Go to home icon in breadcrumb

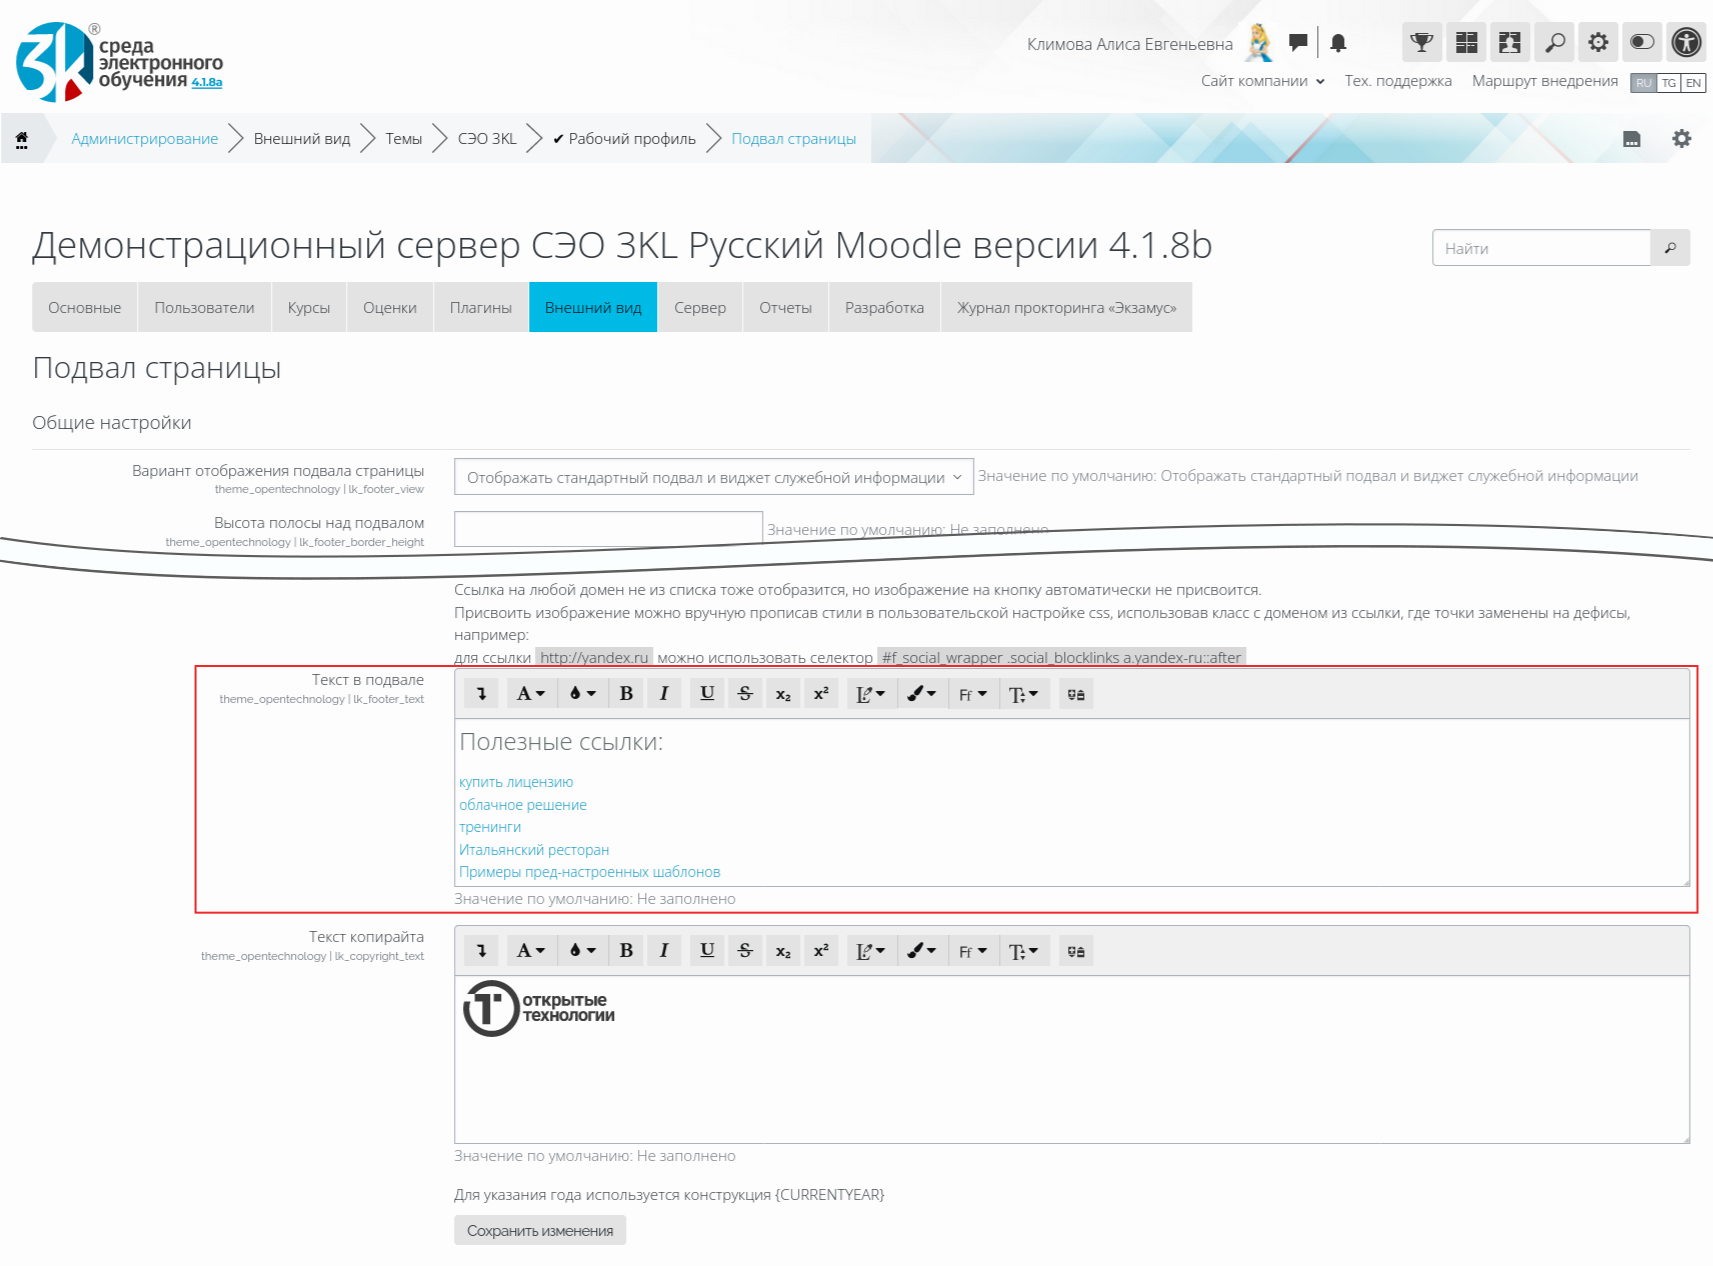coord(22,139)
